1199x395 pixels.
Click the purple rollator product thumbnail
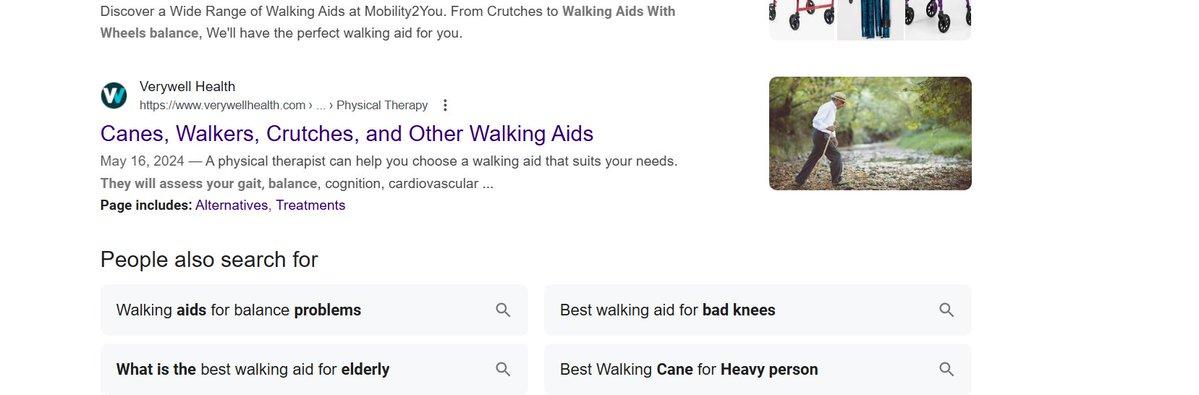(938, 18)
